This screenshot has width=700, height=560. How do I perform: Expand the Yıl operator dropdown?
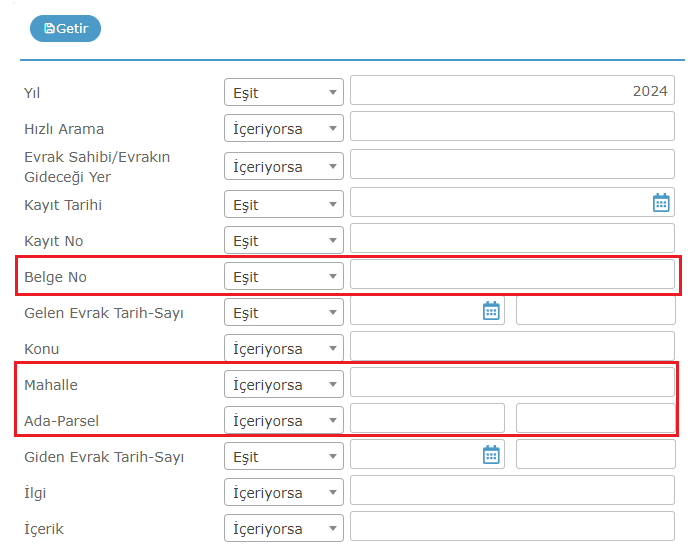click(284, 92)
